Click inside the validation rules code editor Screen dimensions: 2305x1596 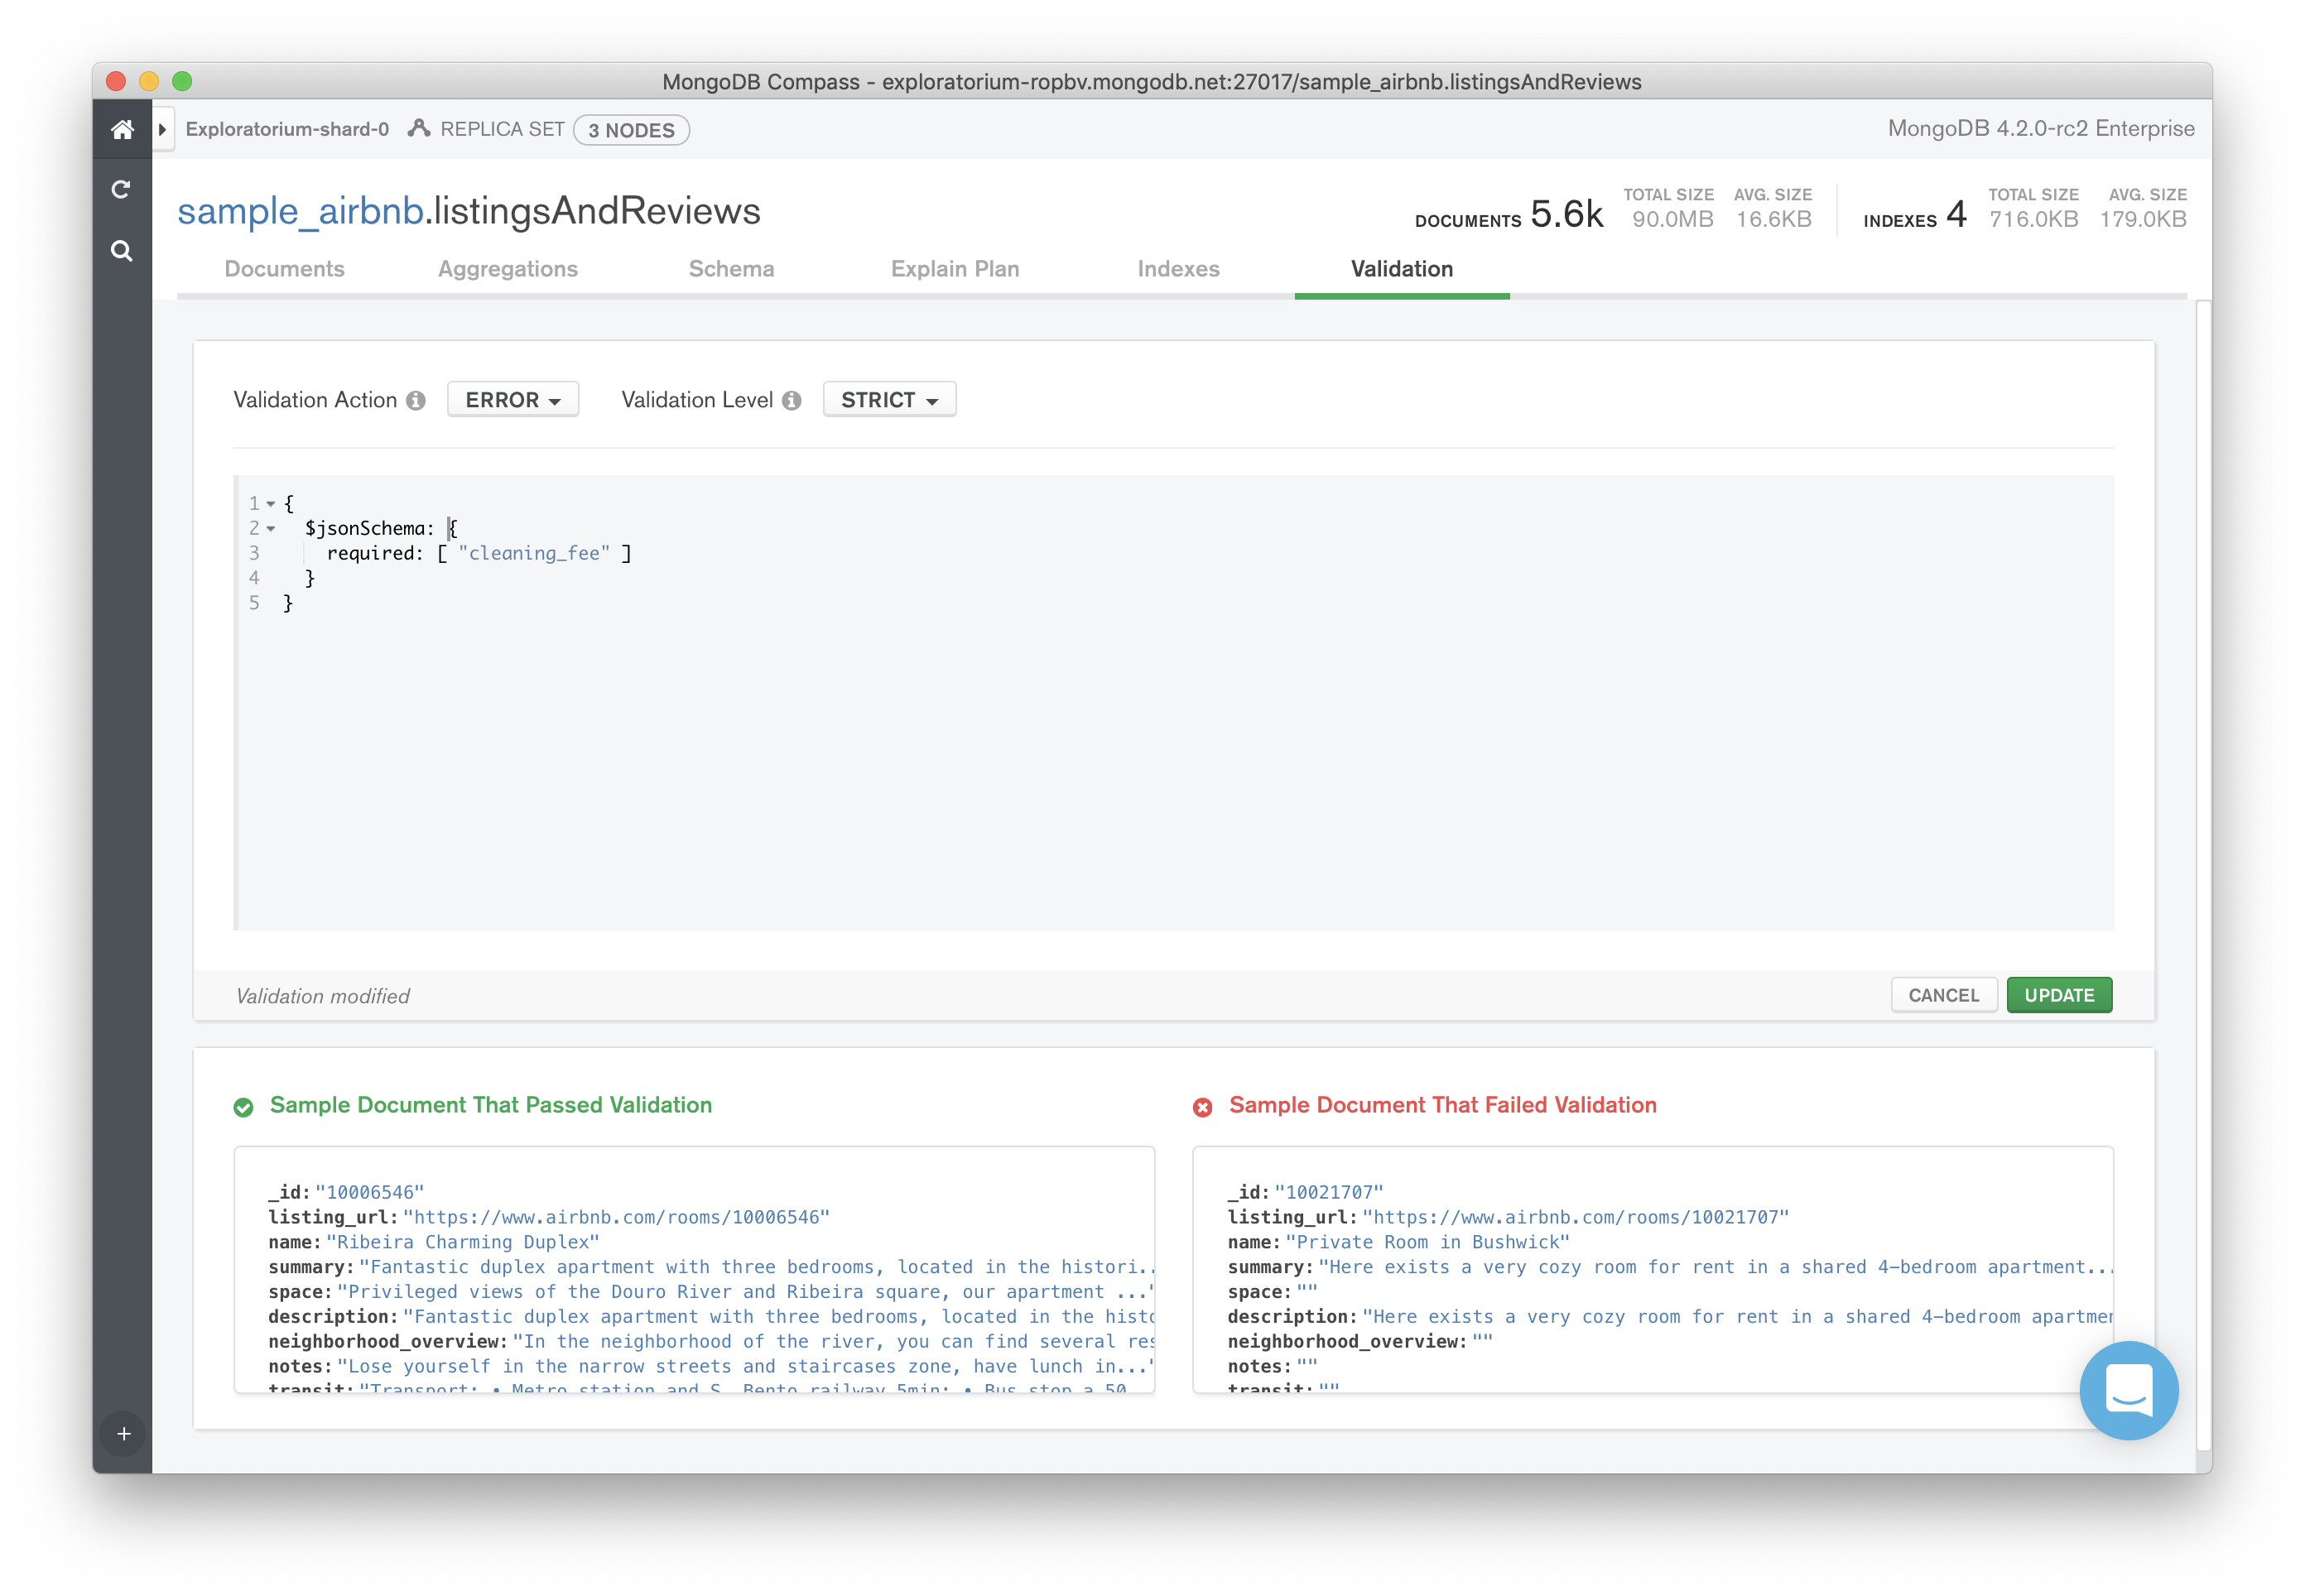pyautogui.click(x=1173, y=702)
